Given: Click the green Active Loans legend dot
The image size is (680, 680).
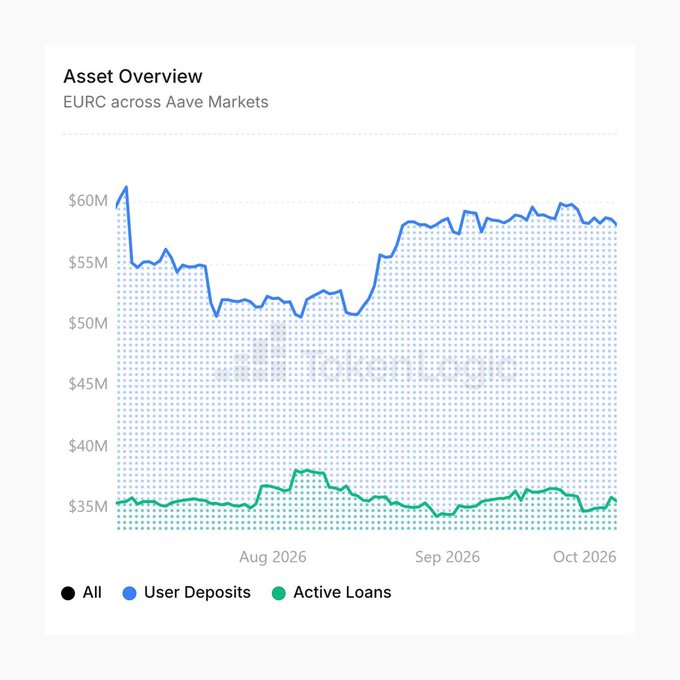Looking at the screenshot, I should pyautogui.click(x=279, y=593).
